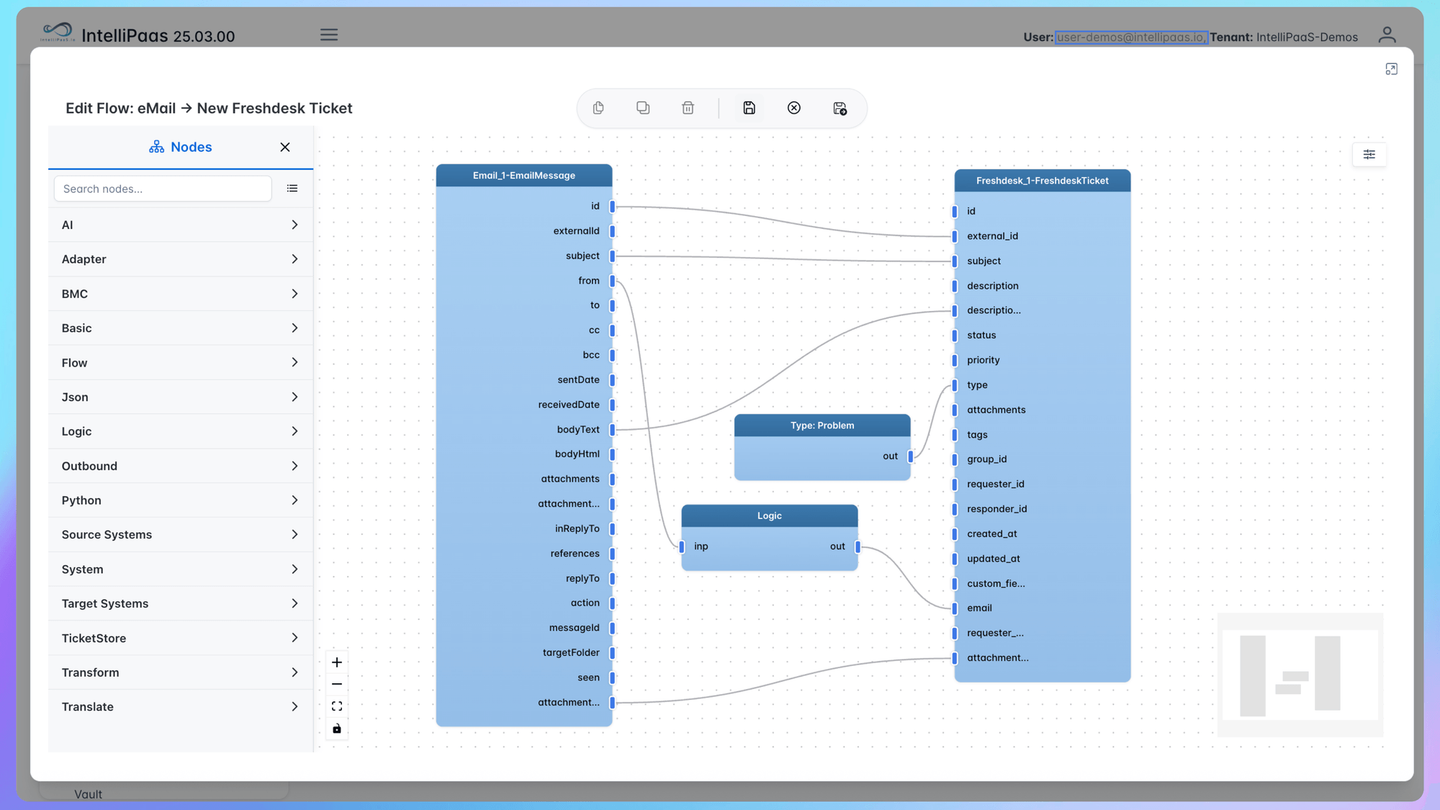
Task: Click the duplicate toolbar icon
Action: coord(643,108)
